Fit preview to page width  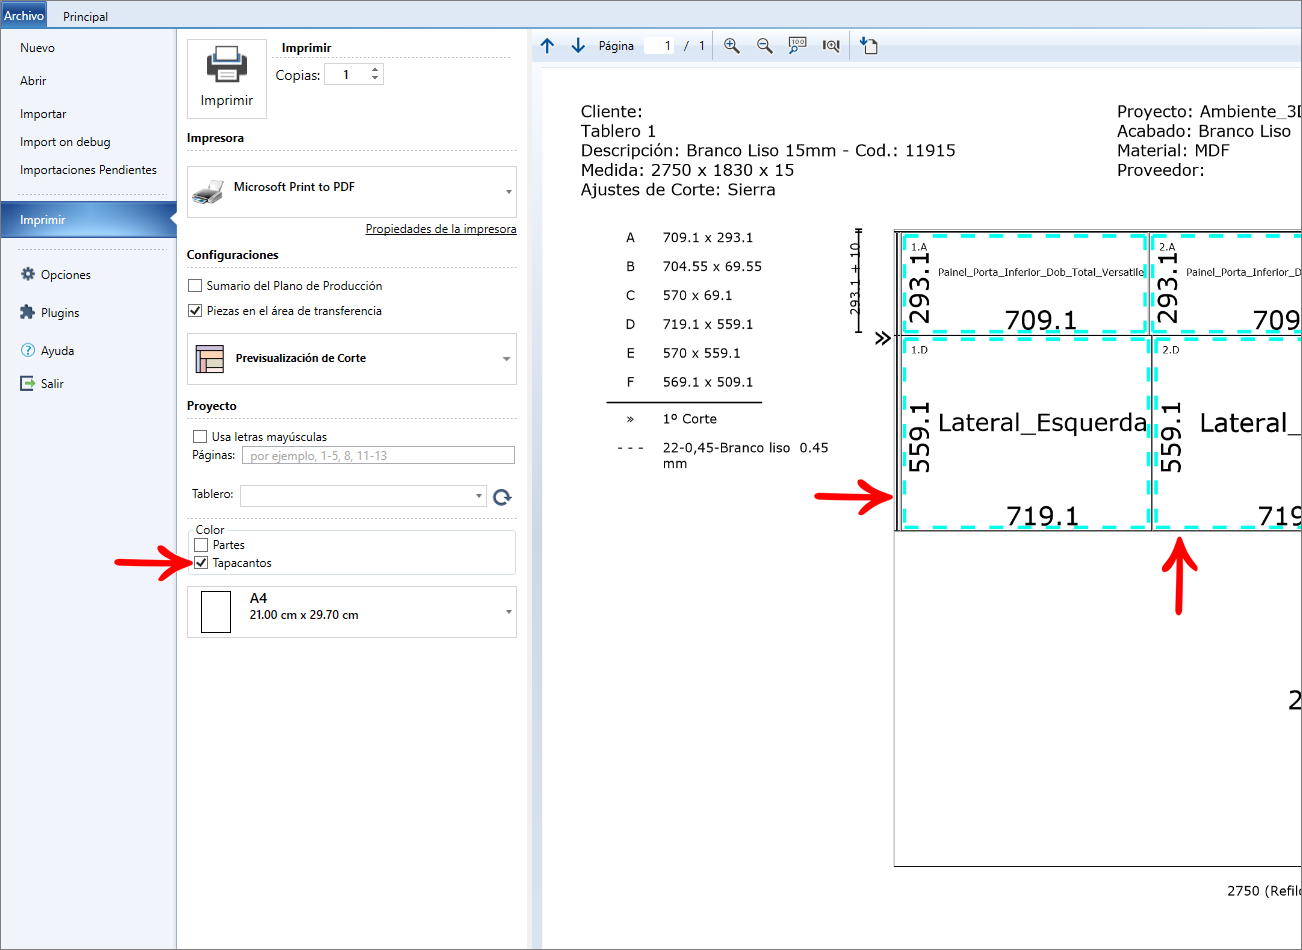coord(831,46)
